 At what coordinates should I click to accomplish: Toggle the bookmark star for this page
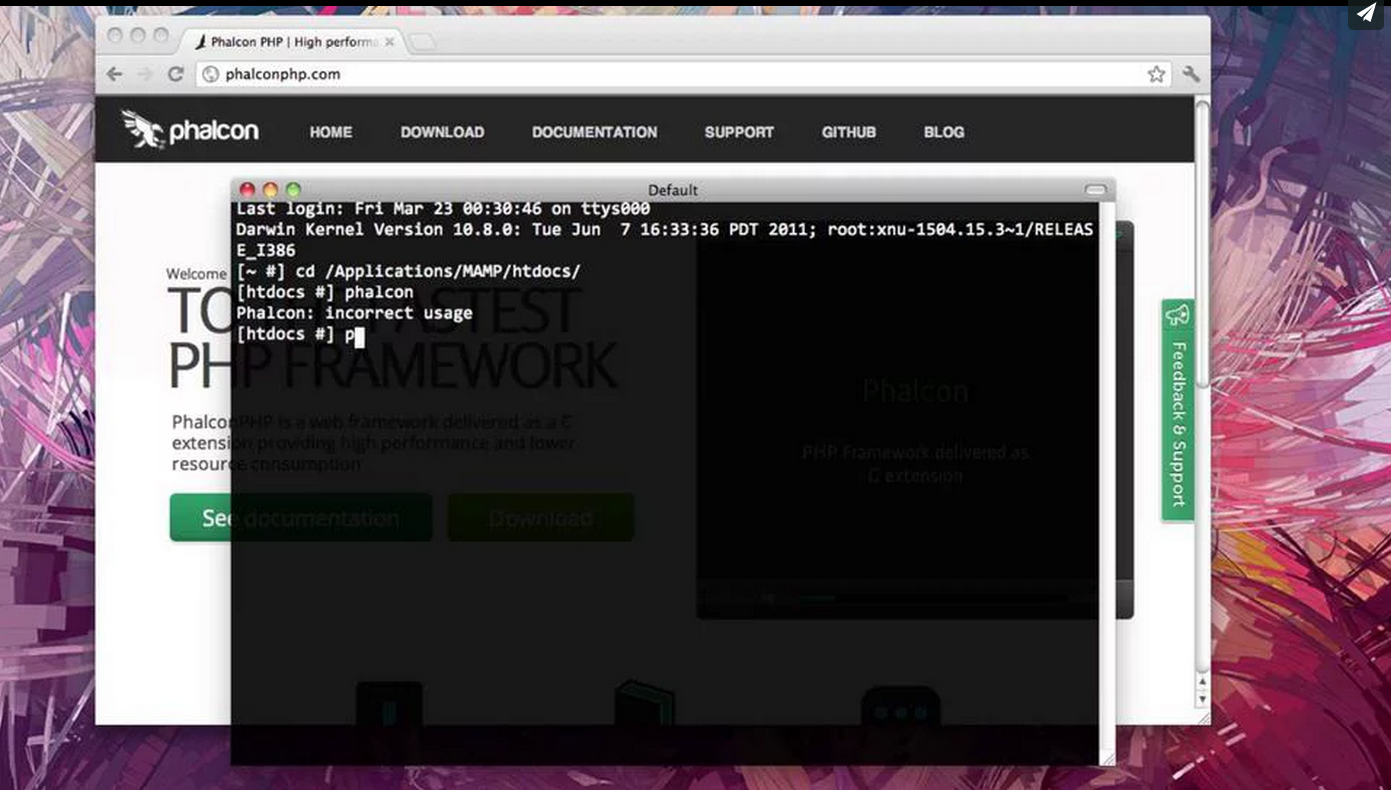click(1156, 74)
